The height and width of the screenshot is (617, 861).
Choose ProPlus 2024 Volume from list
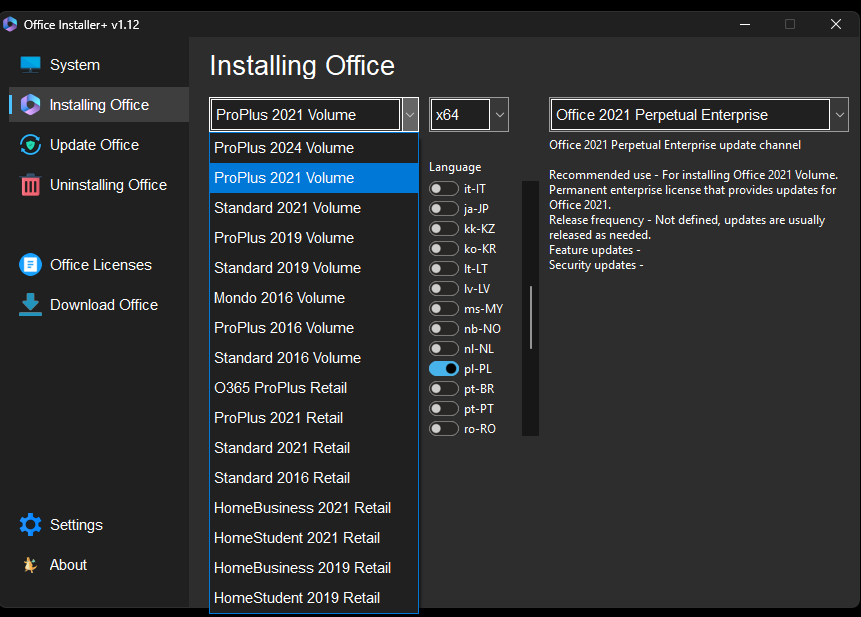[x=314, y=148]
